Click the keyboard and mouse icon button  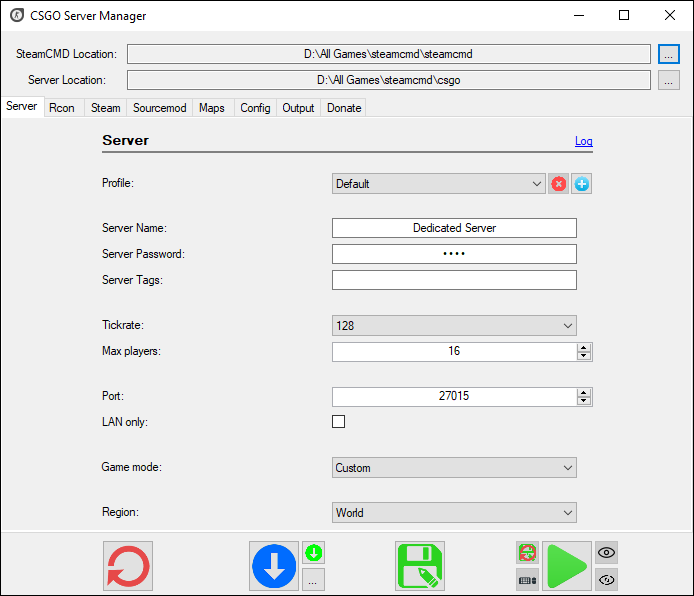pos(528,580)
